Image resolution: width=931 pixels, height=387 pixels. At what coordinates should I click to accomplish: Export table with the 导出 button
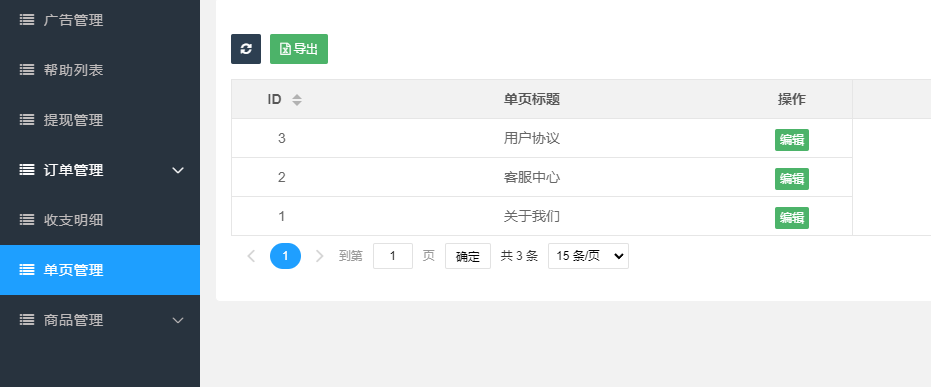click(x=299, y=49)
